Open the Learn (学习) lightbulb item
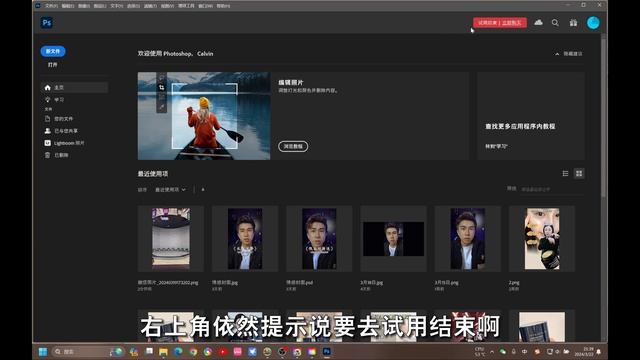Image resolution: width=640 pixels, height=360 pixels. click(x=54, y=100)
